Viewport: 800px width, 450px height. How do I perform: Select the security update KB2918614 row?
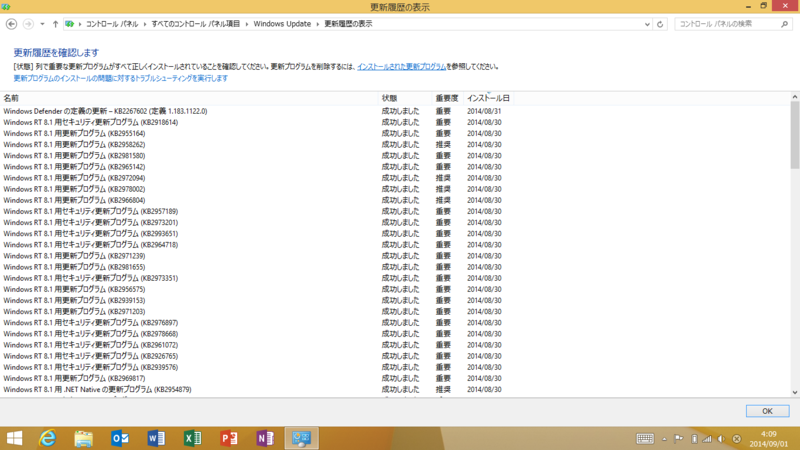(x=255, y=122)
